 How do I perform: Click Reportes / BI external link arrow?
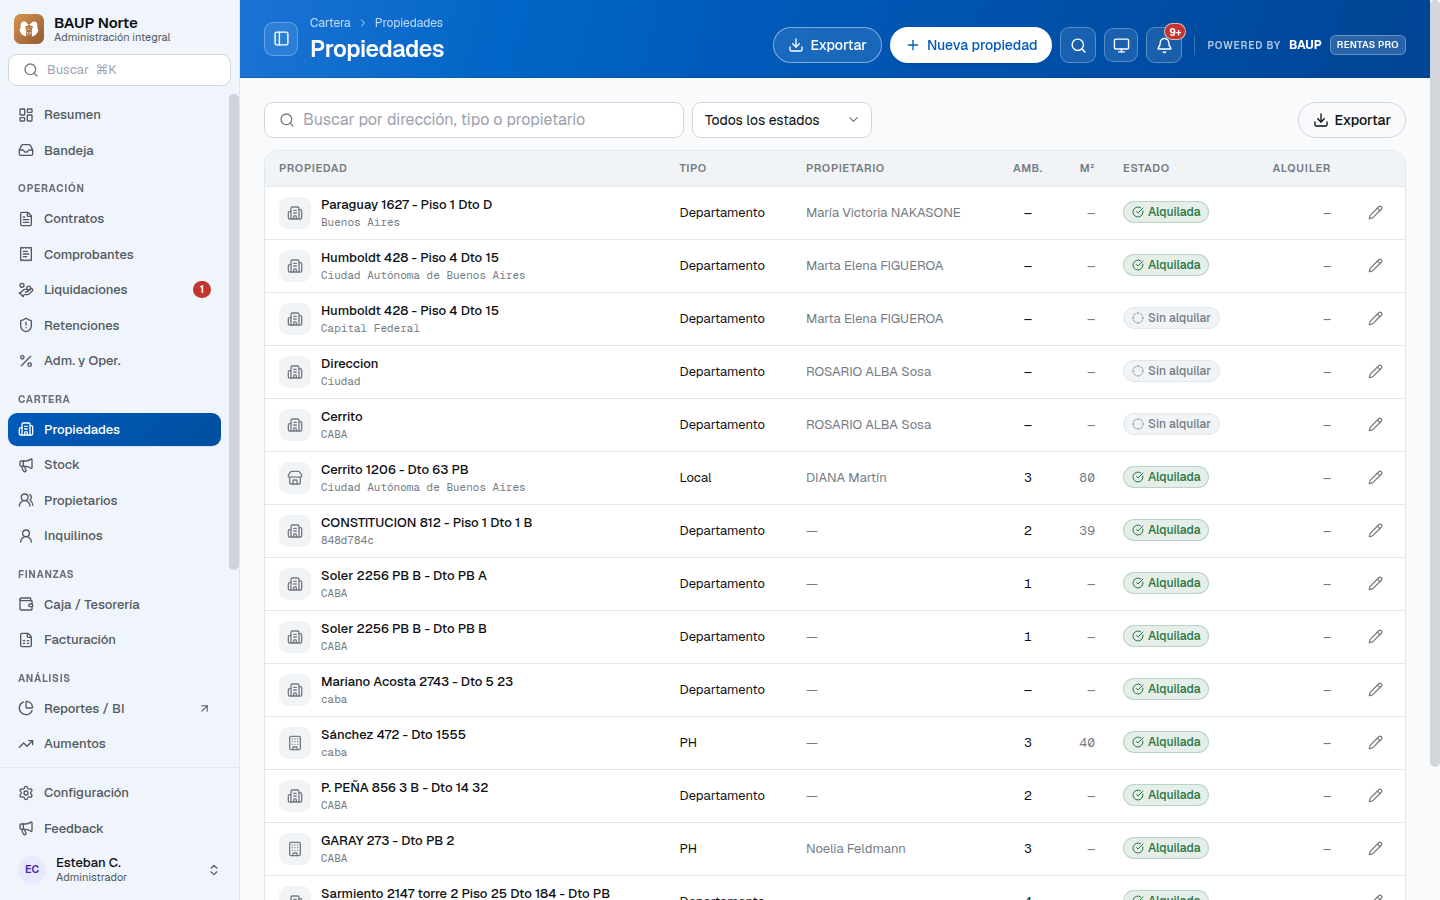coord(204,709)
